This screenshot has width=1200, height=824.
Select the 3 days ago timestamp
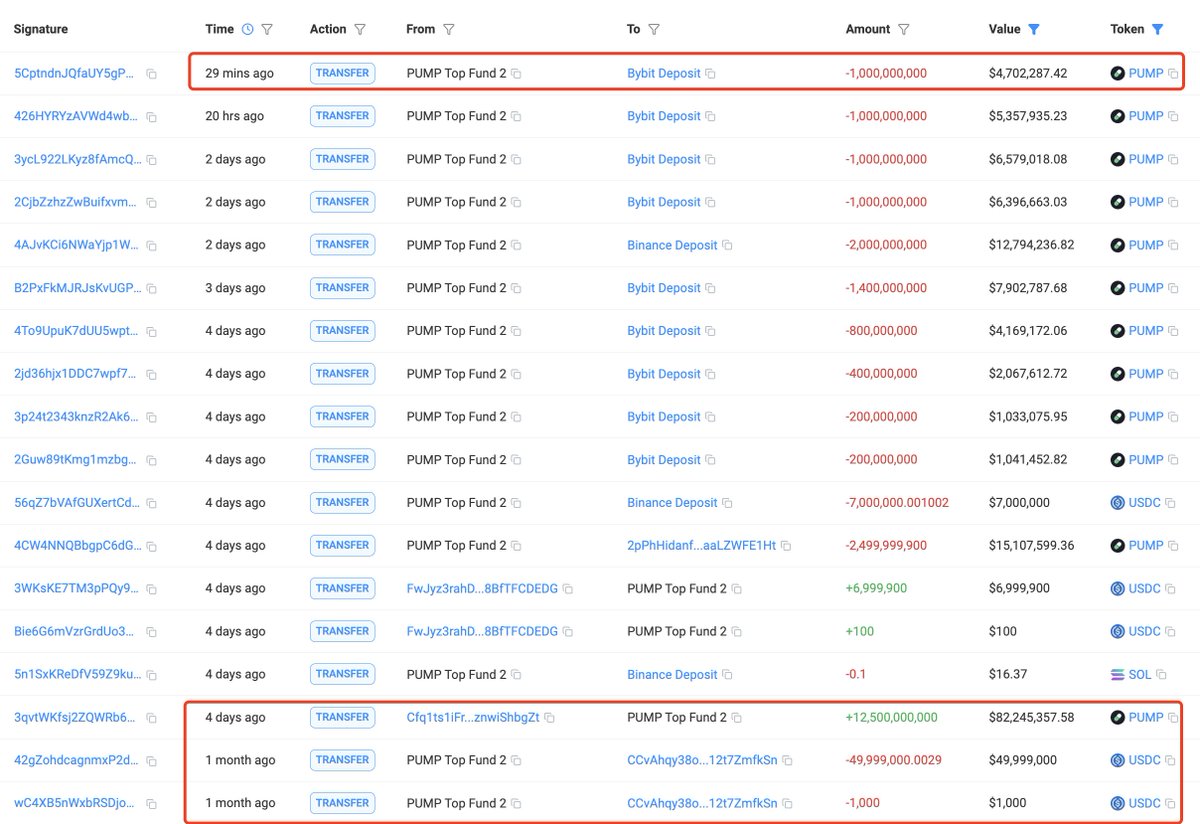coord(235,288)
